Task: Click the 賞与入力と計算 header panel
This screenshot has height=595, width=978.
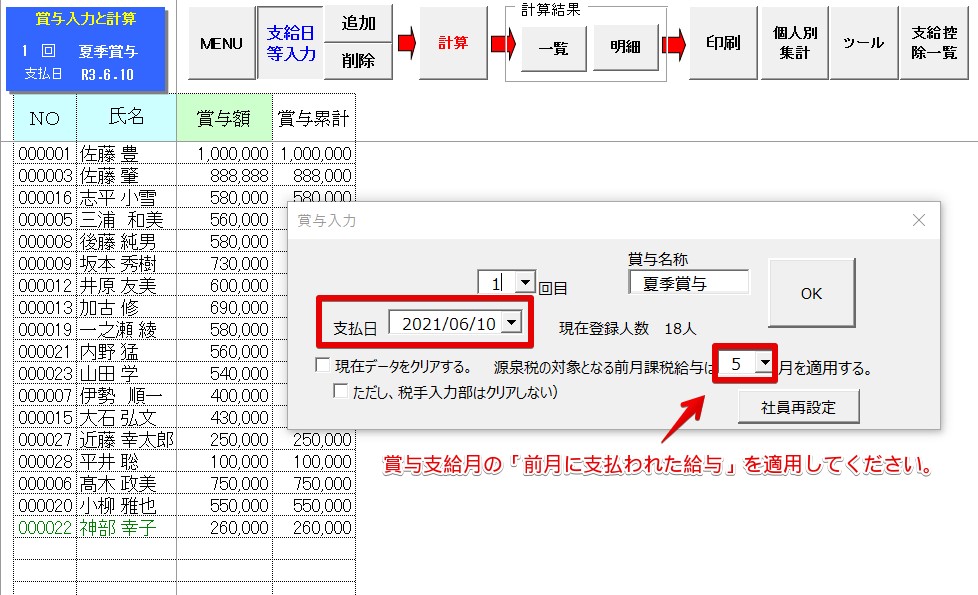Action: coord(86,49)
